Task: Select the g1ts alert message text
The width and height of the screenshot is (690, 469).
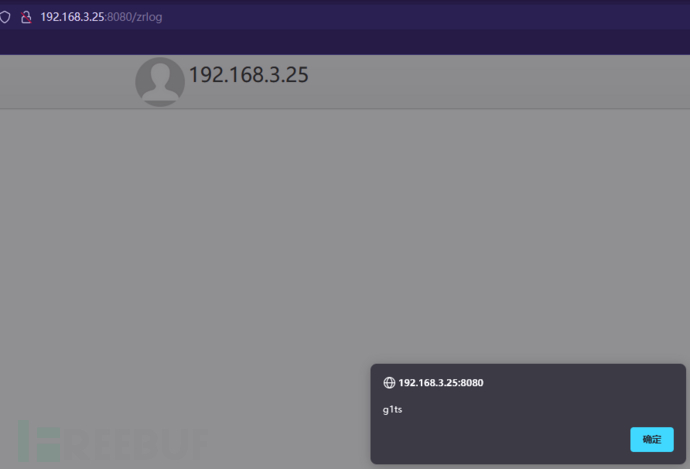Action: [x=392, y=410]
